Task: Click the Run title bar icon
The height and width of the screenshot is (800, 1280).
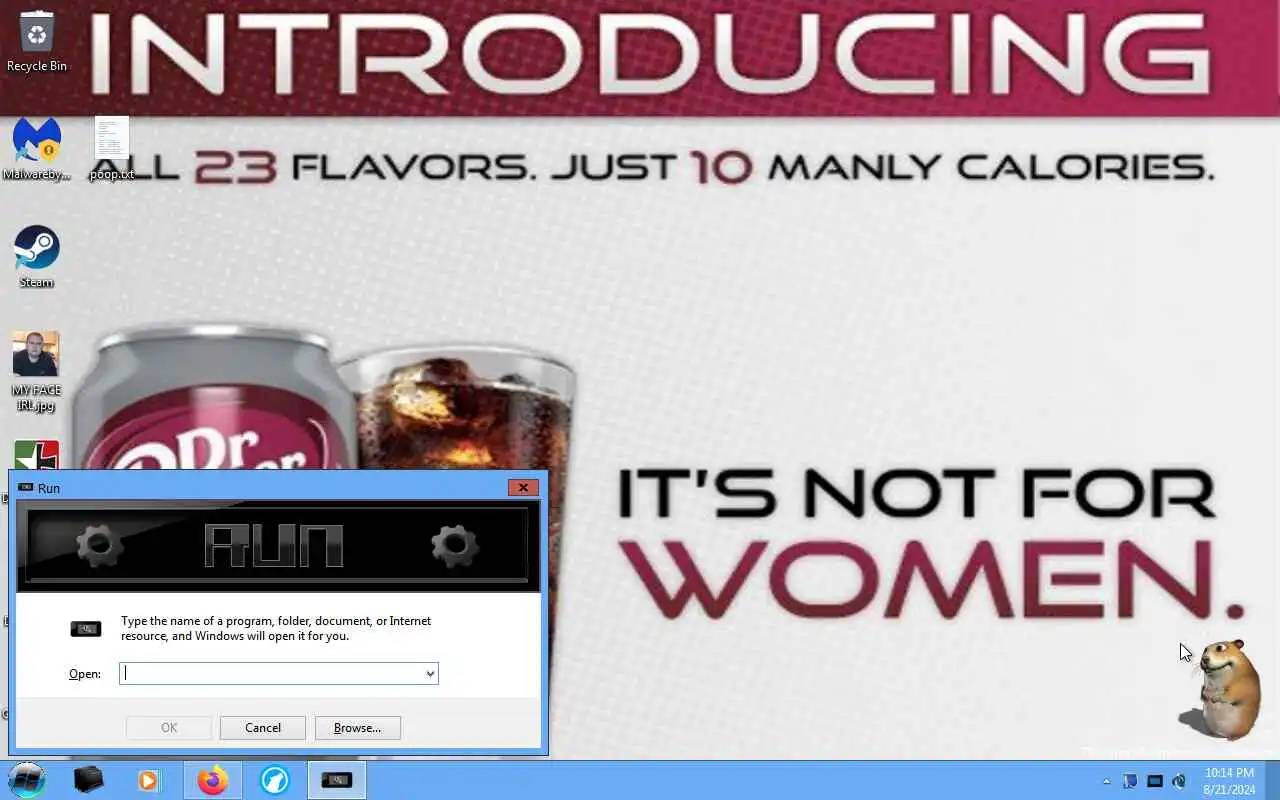Action: 26,487
